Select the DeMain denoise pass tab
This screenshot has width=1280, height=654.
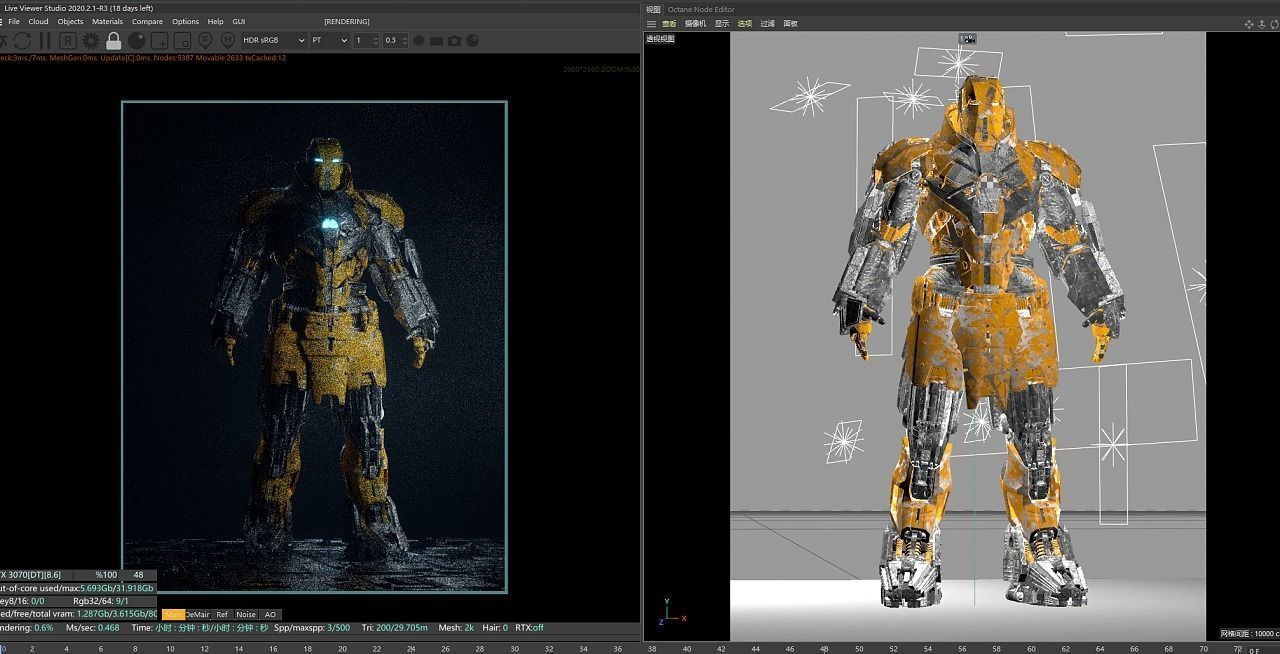point(197,615)
